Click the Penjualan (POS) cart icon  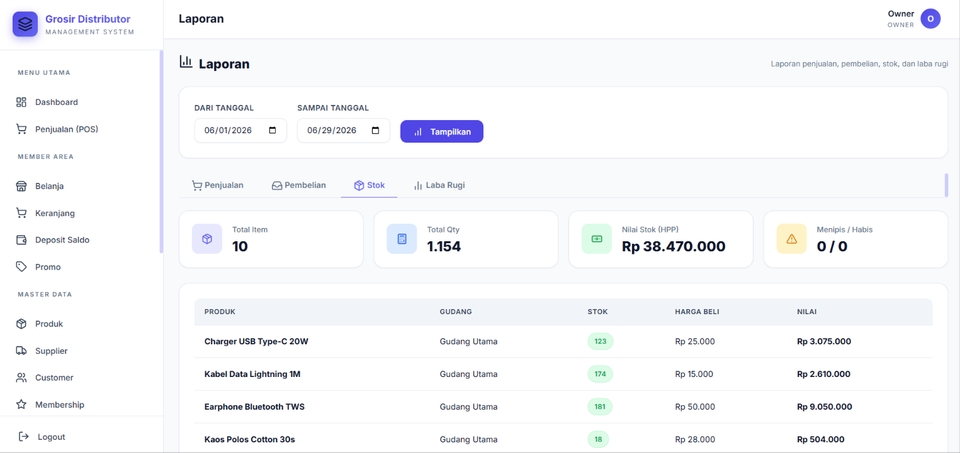pyautogui.click(x=21, y=129)
